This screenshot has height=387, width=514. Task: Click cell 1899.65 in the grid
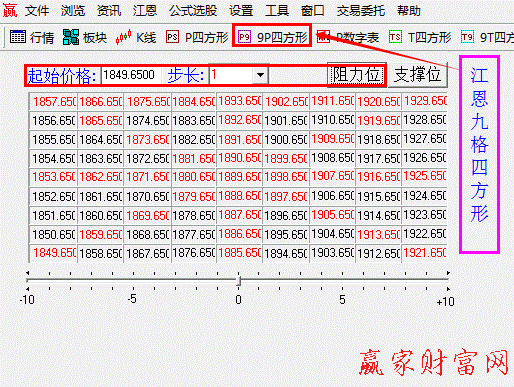tap(286, 159)
